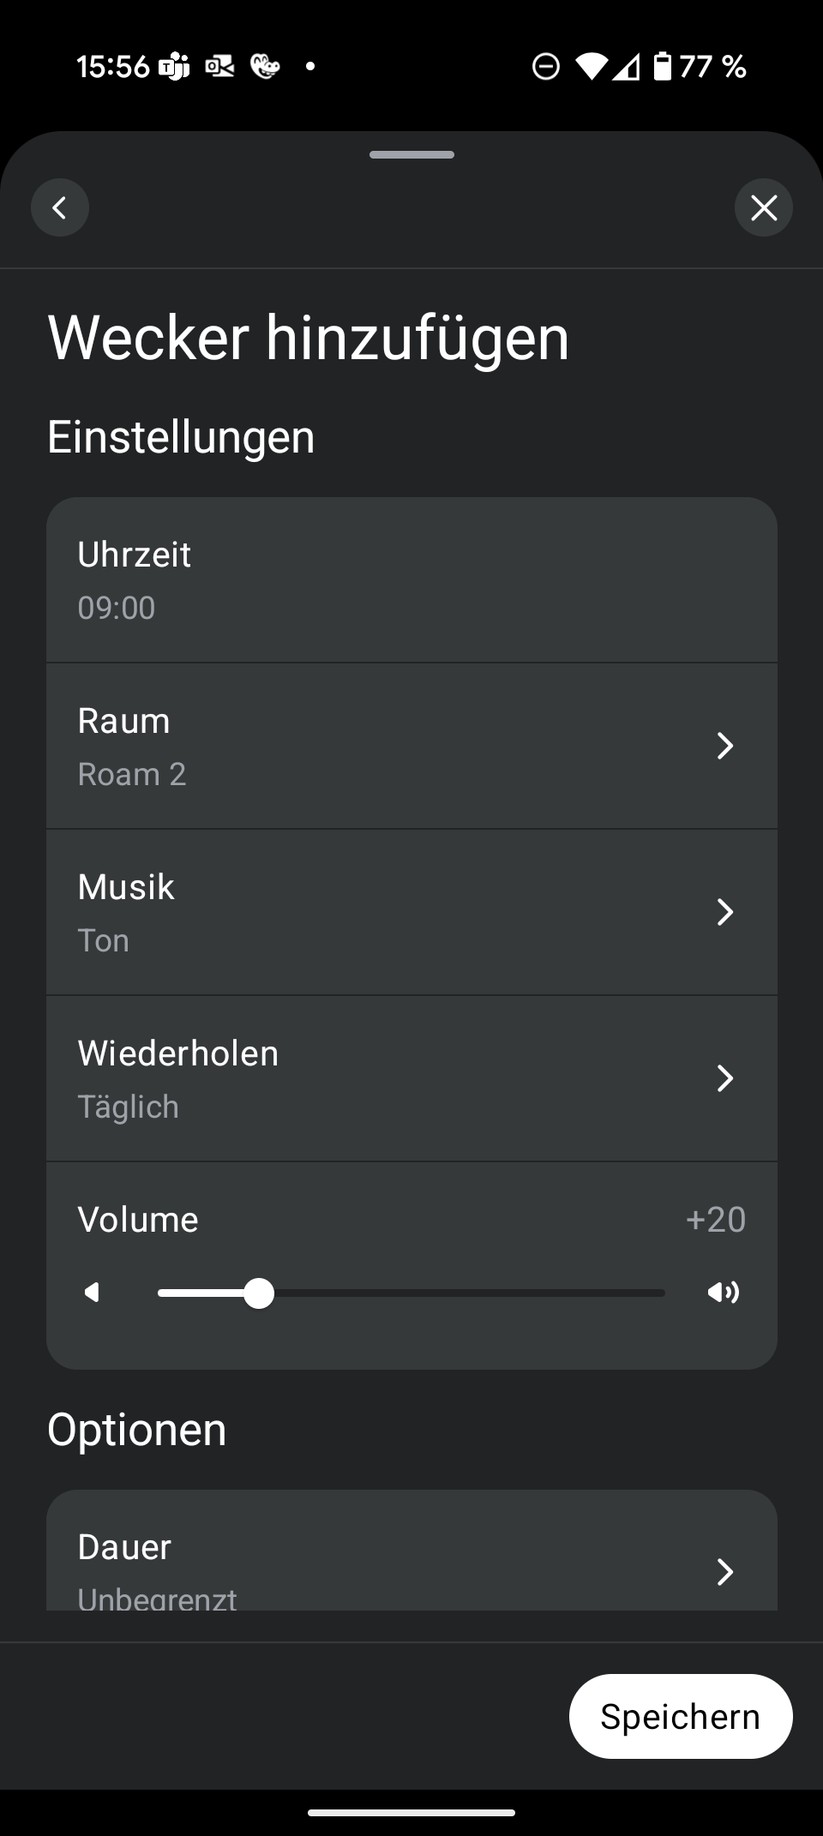
Task: Tap the back arrow icon
Action: [60, 207]
